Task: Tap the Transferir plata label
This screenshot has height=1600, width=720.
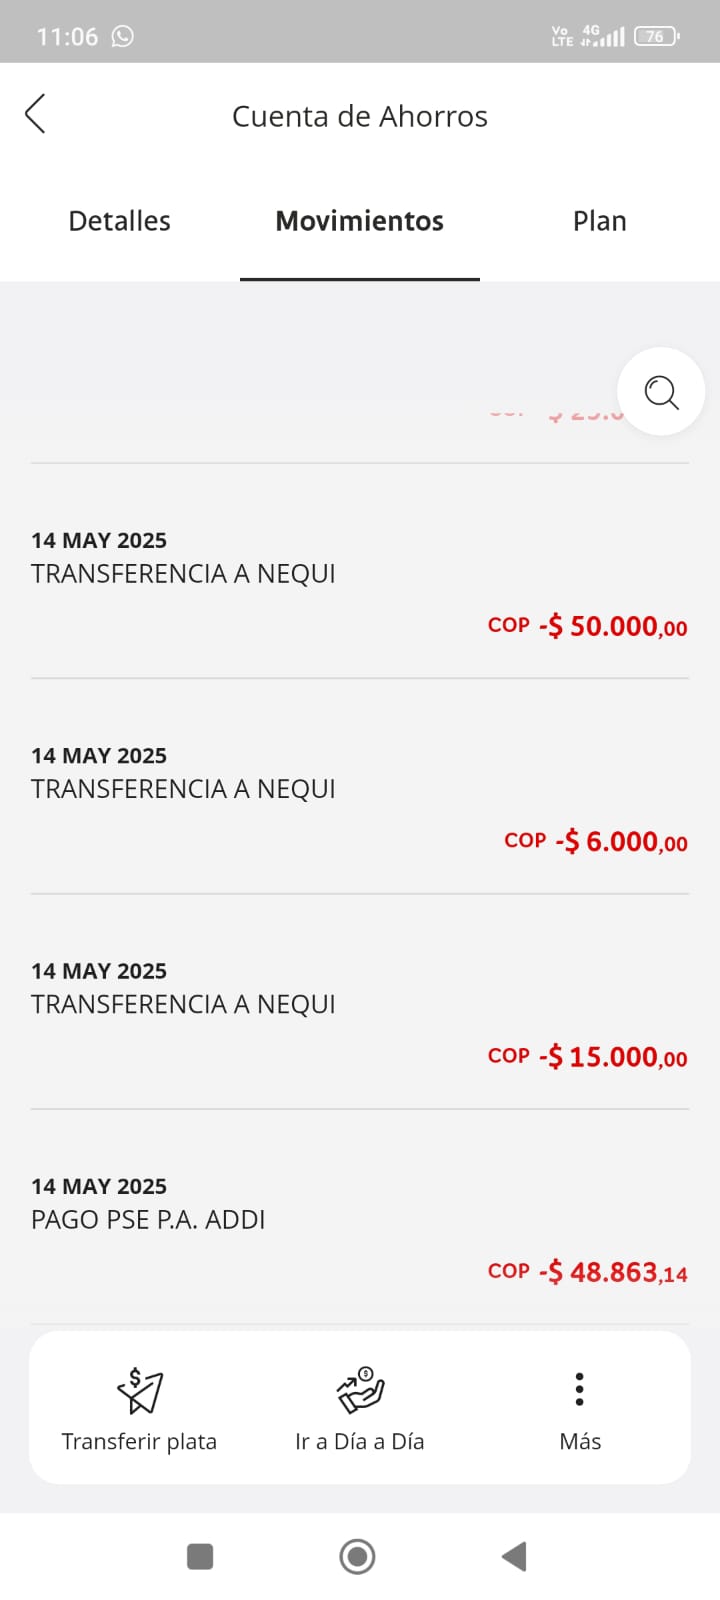Action: pos(139,1441)
